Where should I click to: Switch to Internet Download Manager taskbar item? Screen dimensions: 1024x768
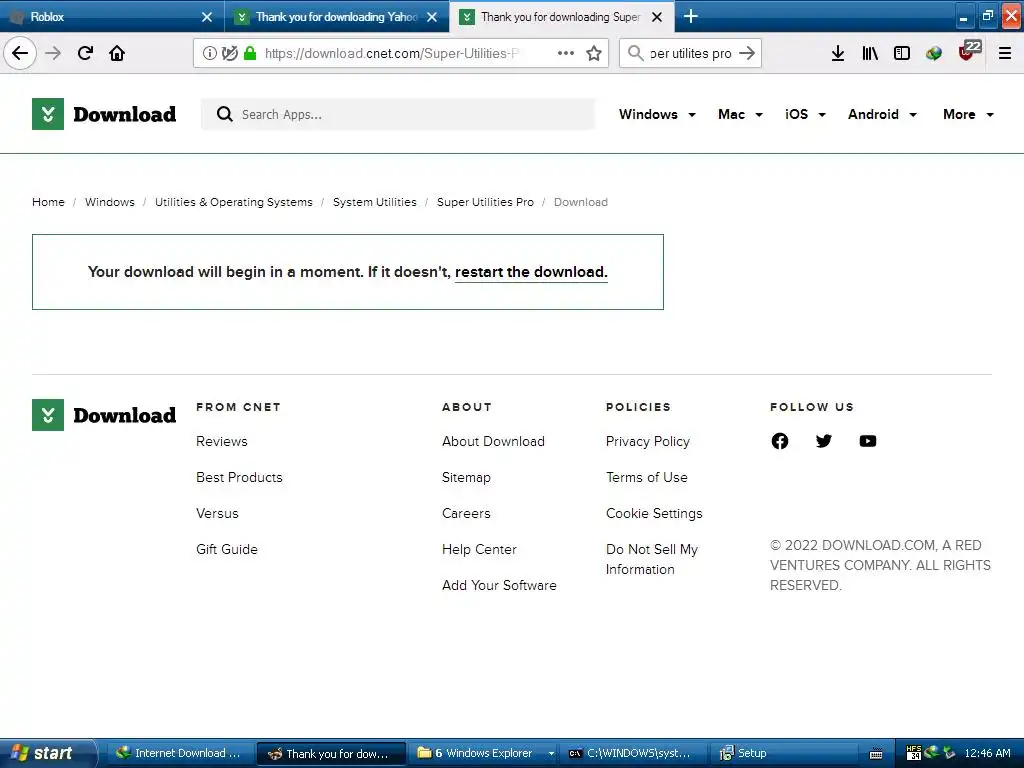coord(178,753)
